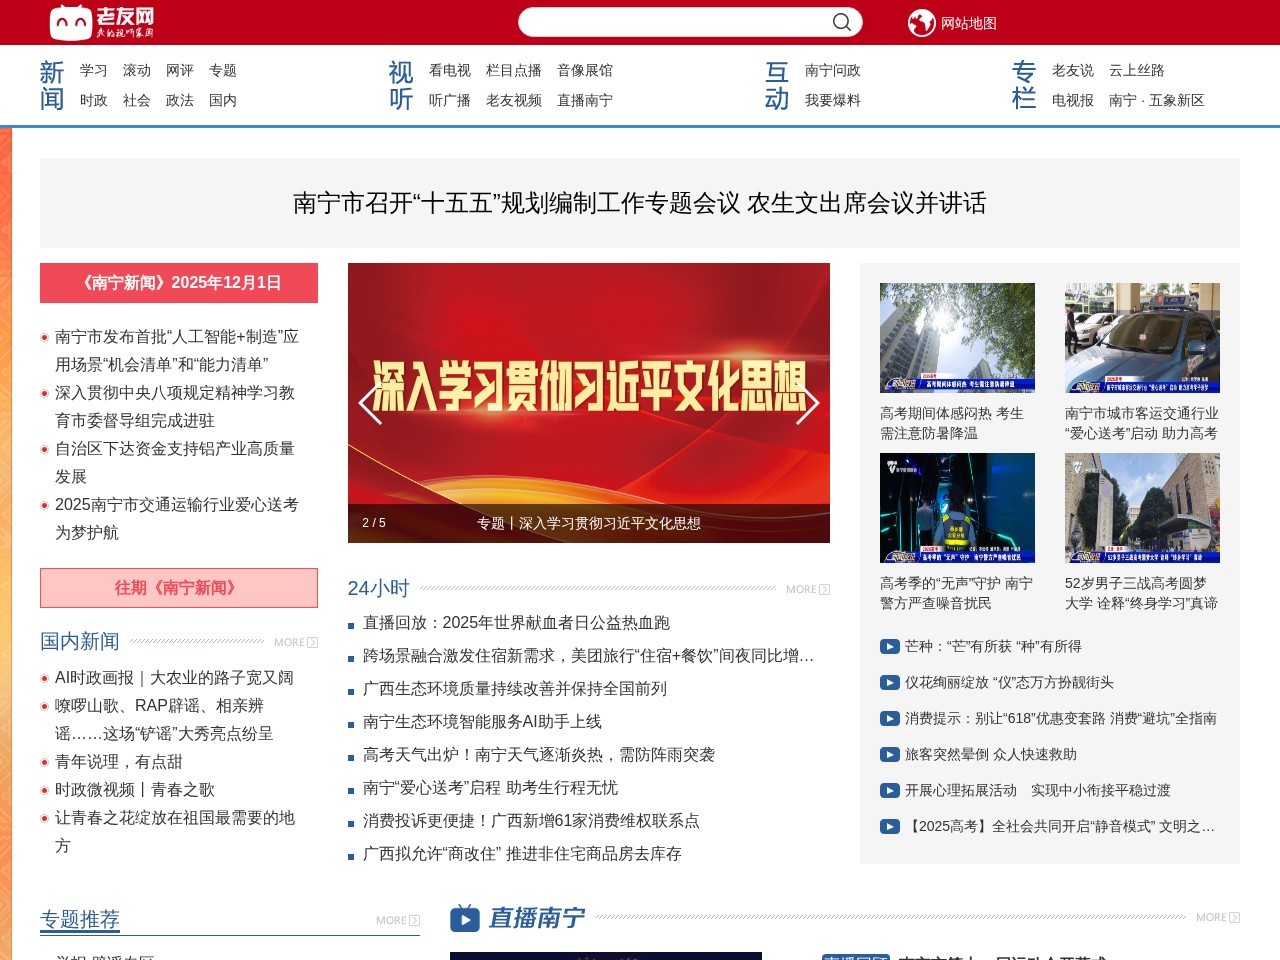Image resolution: width=1280 pixels, height=960 pixels.
Task: Click the 老友网 logo icon
Action: point(70,20)
